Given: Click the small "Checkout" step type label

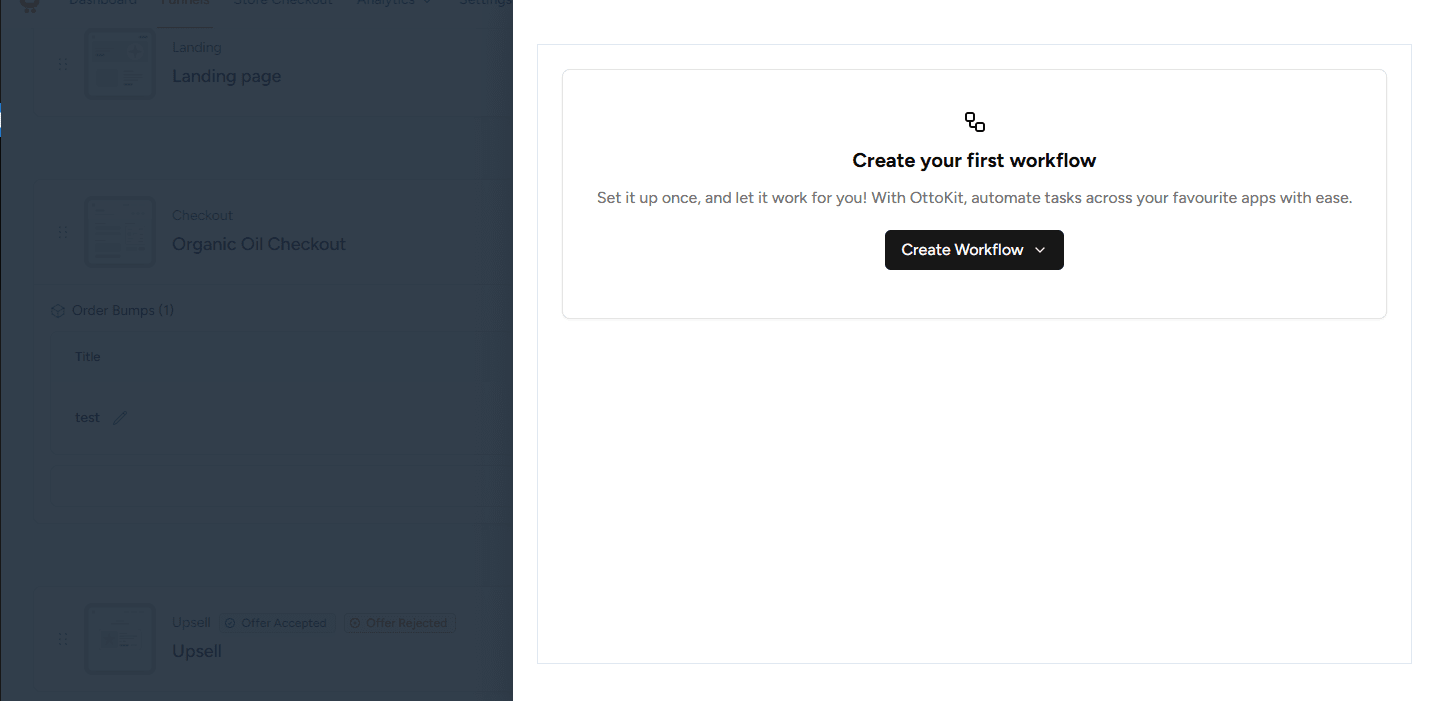Looking at the screenshot, I should coord(202,215).
